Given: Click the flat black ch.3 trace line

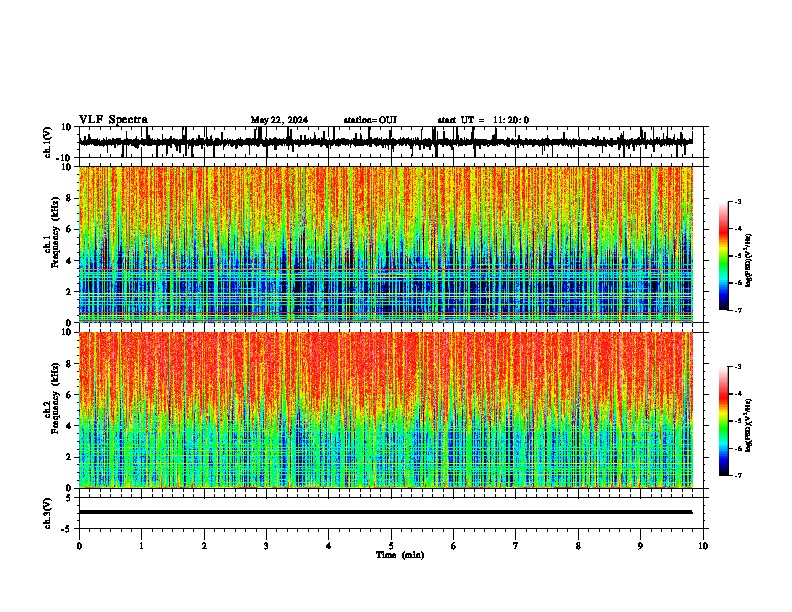Looking at the screenshot, I should (x=385, y=512).
